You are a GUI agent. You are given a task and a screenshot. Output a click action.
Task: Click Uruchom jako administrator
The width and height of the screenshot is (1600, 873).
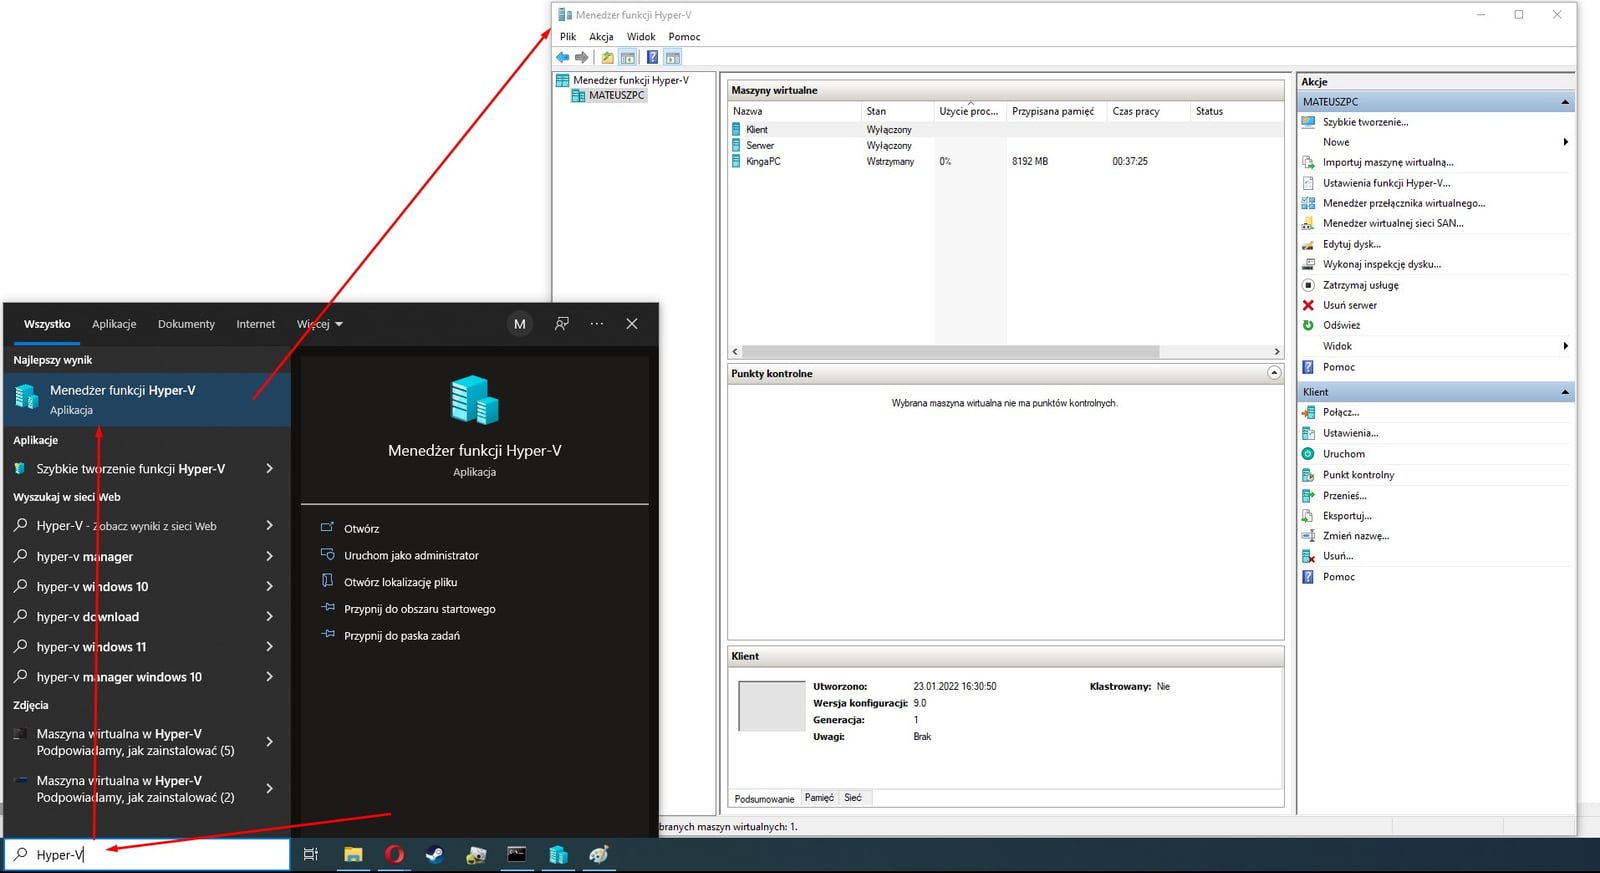pos(411,556)
